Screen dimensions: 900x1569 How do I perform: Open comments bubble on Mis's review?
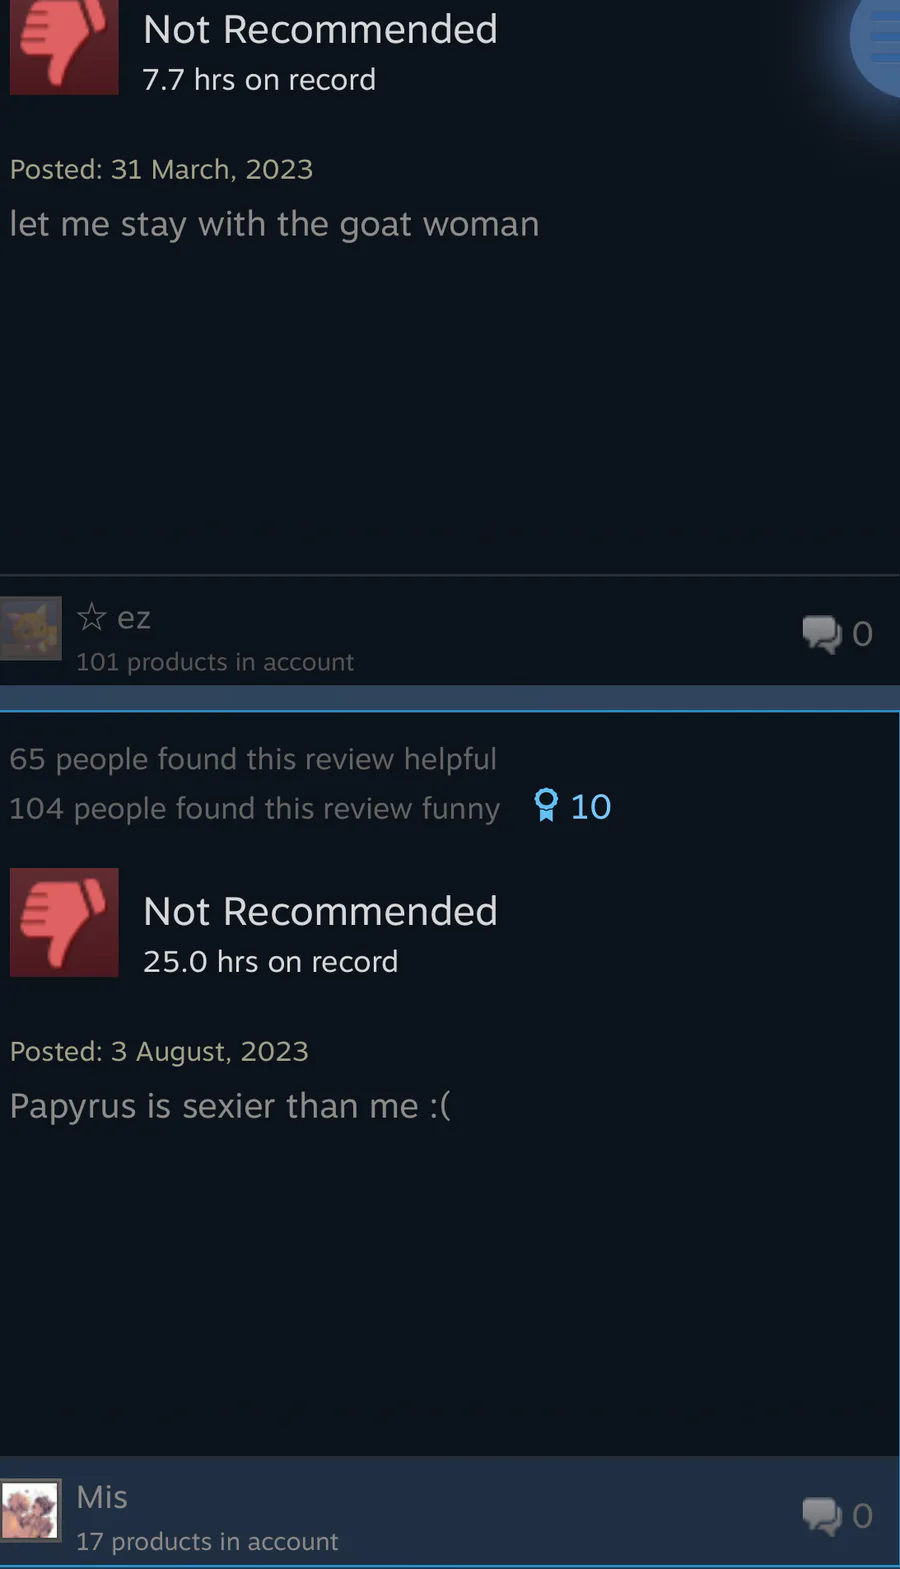(822, 1516)
